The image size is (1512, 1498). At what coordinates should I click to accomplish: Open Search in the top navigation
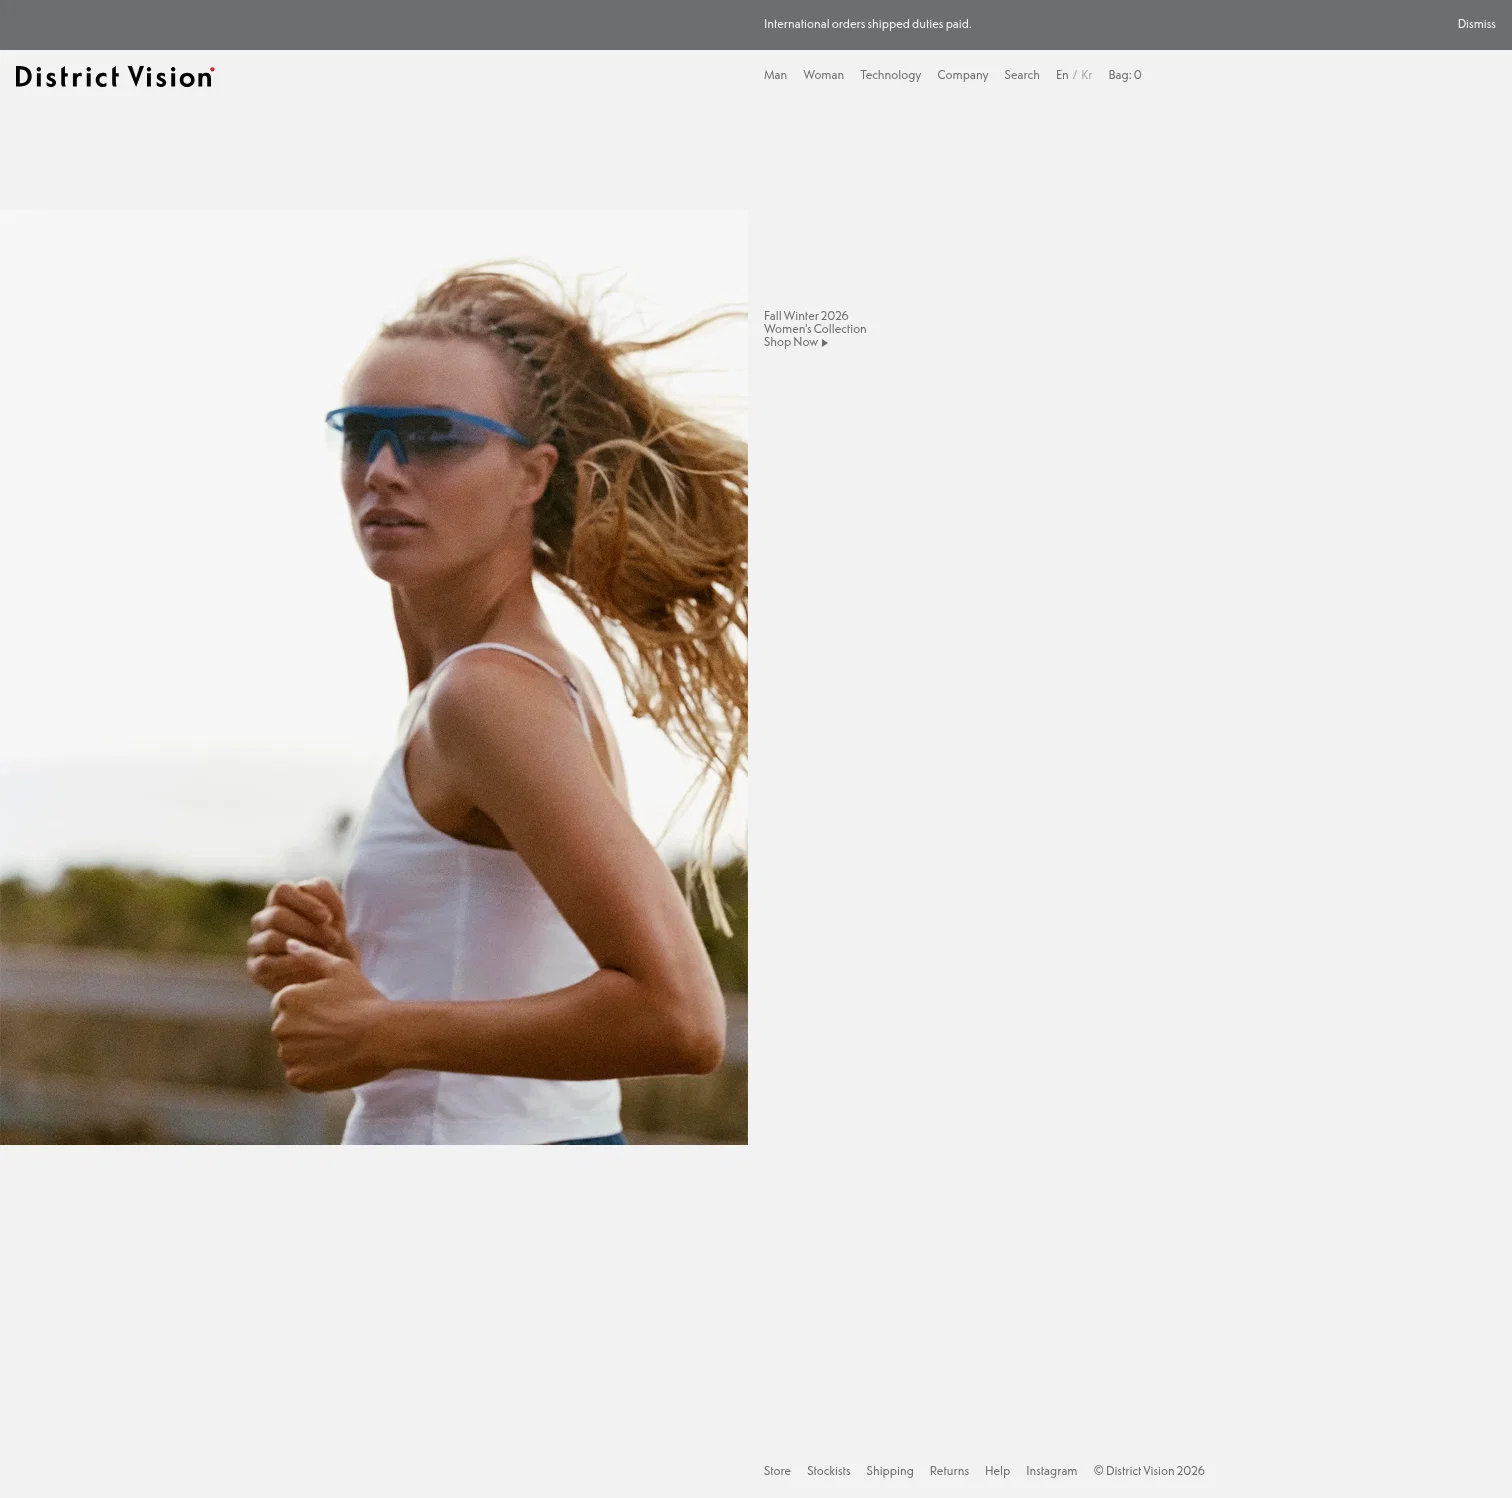pyautogui.click(x=1021, y=75)
